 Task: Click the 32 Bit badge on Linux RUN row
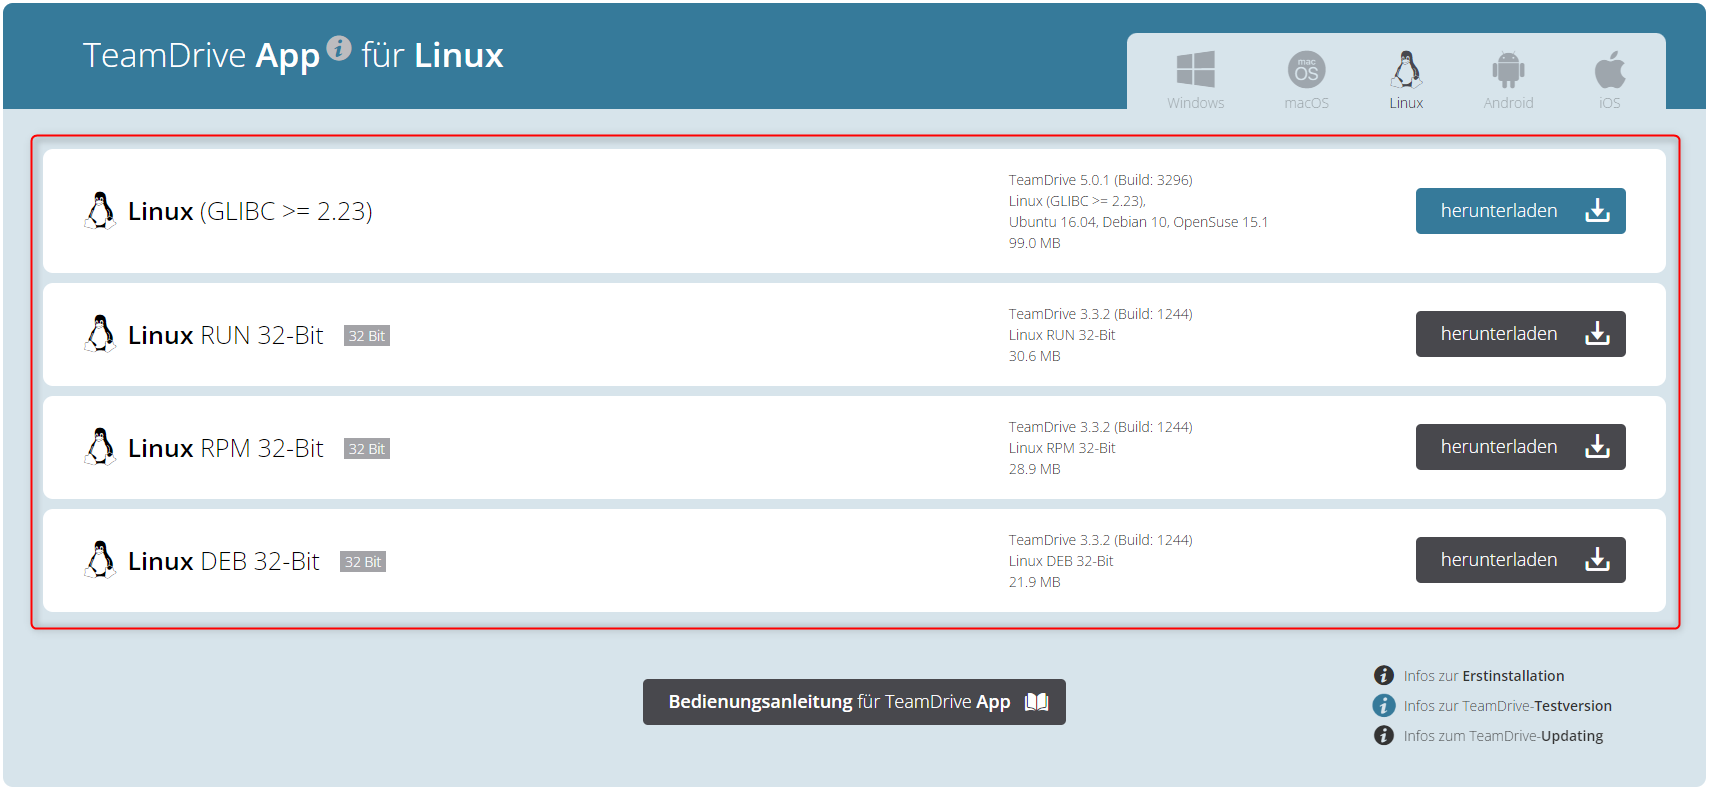367,336
